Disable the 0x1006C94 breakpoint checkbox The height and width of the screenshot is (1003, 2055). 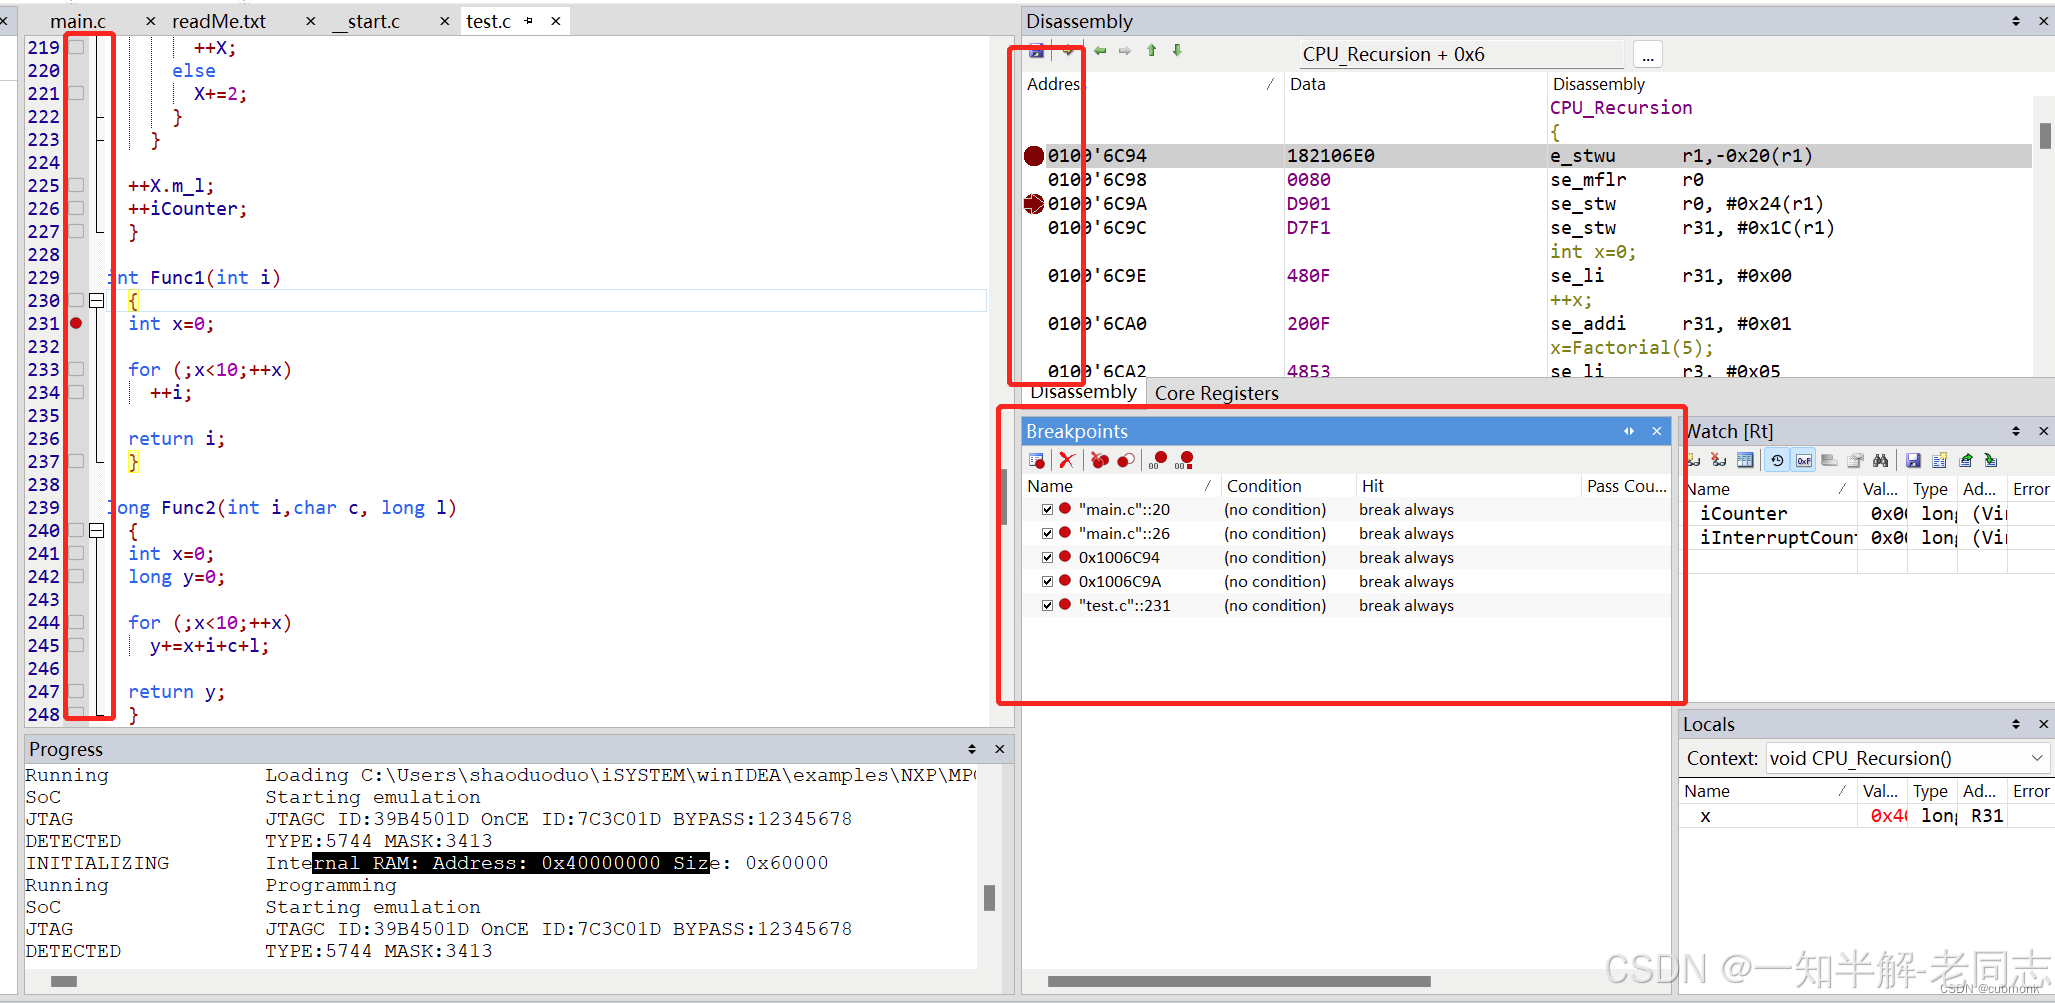pos(1047,557)
